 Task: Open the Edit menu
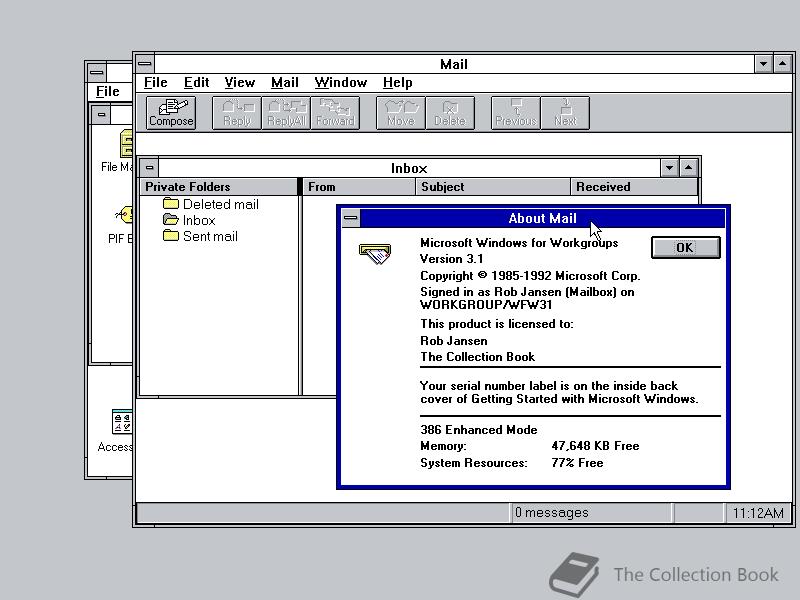(196, 83)
